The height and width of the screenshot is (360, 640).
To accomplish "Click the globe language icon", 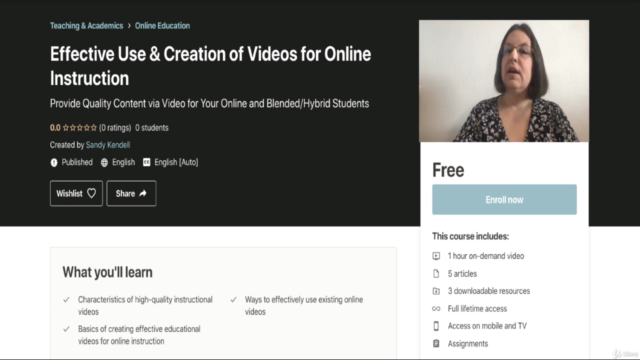I will coord(104,162).
